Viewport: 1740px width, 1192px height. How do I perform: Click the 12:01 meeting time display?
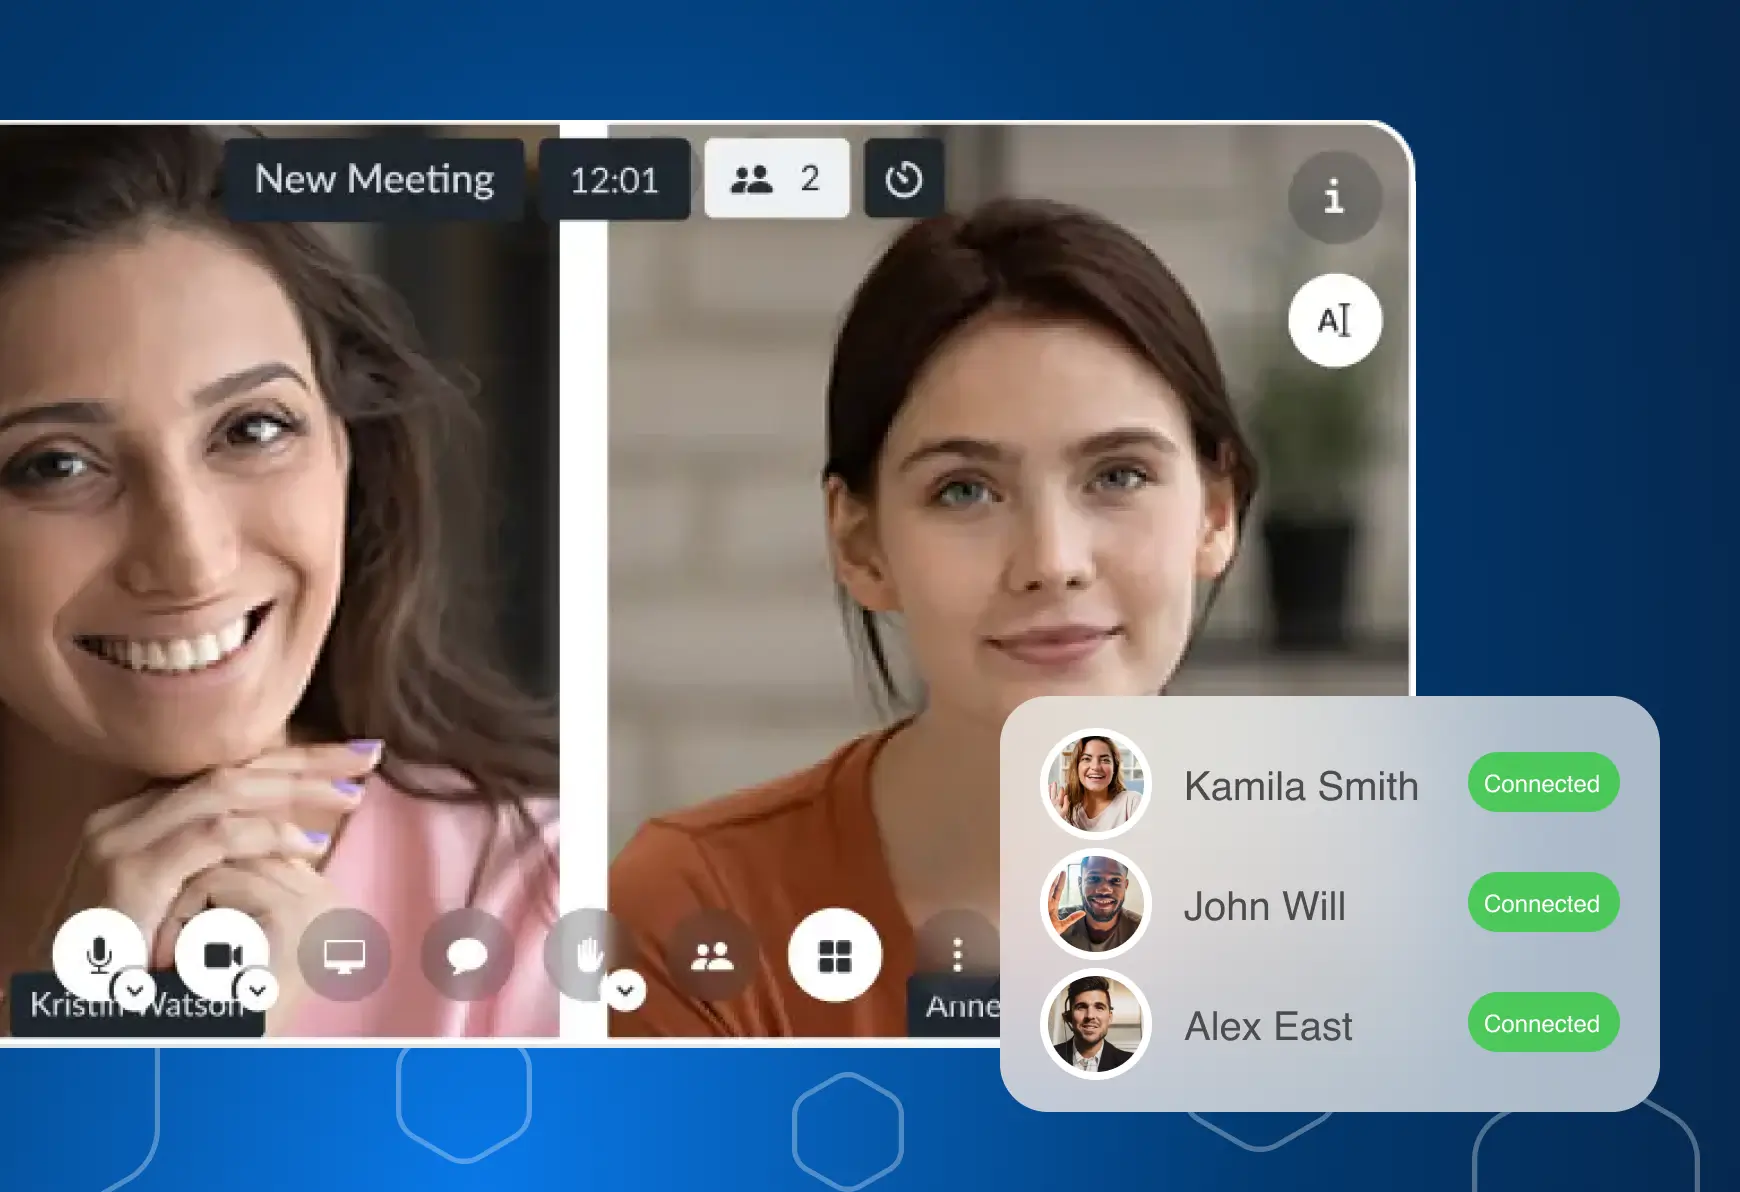pos(614,180)
